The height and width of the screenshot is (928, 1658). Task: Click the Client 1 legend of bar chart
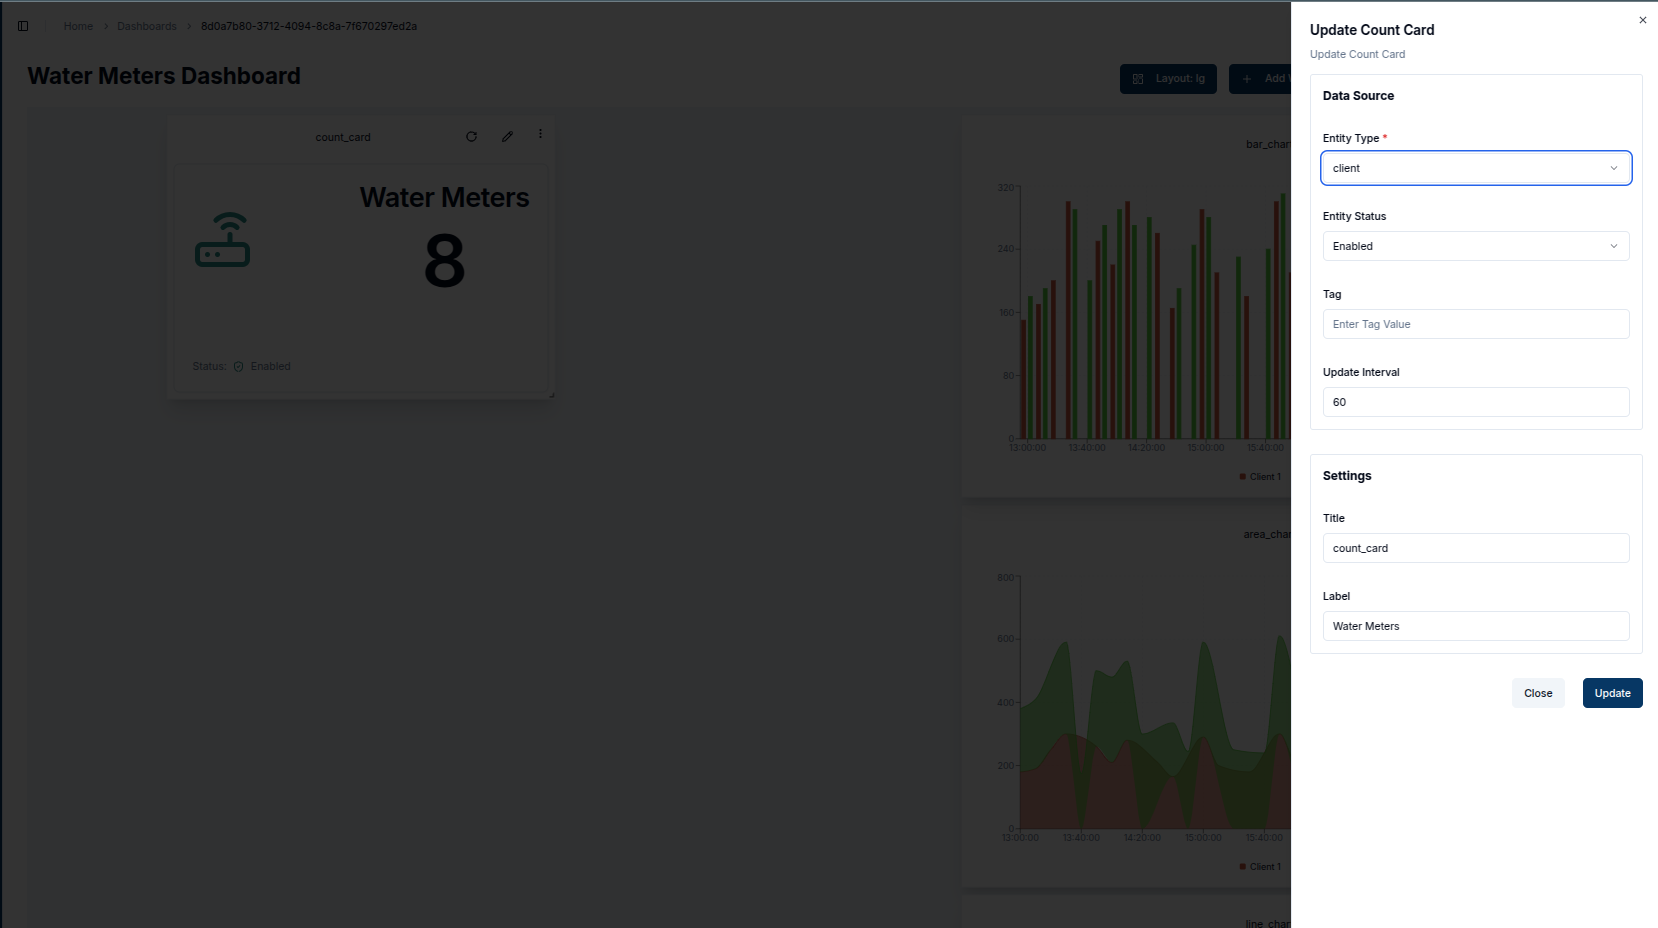[x=1260, y=477]
